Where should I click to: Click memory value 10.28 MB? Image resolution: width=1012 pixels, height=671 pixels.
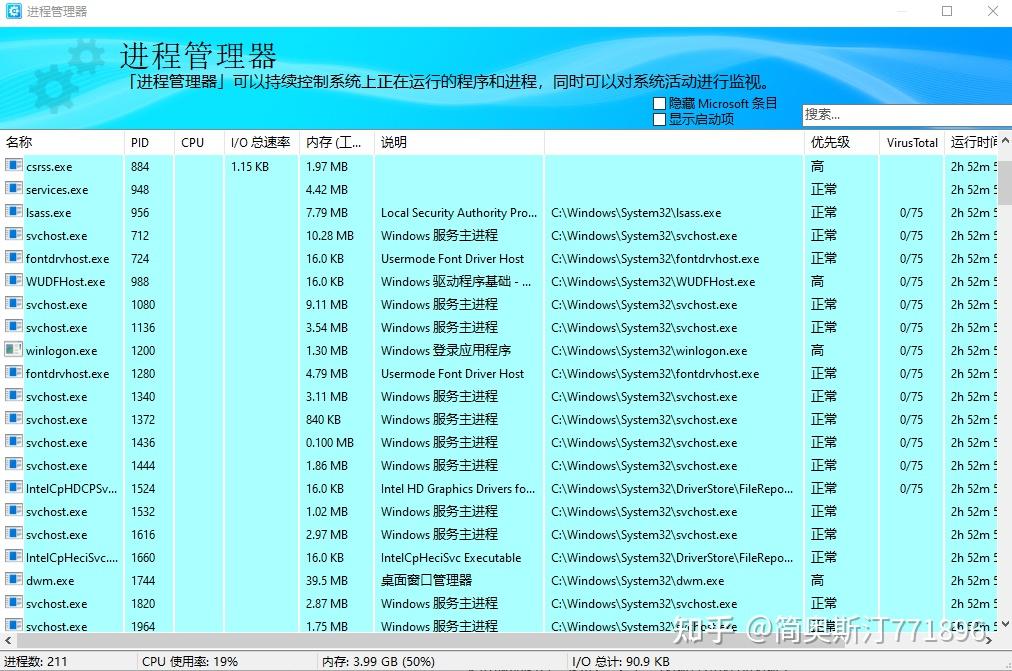tap(330, 235)
